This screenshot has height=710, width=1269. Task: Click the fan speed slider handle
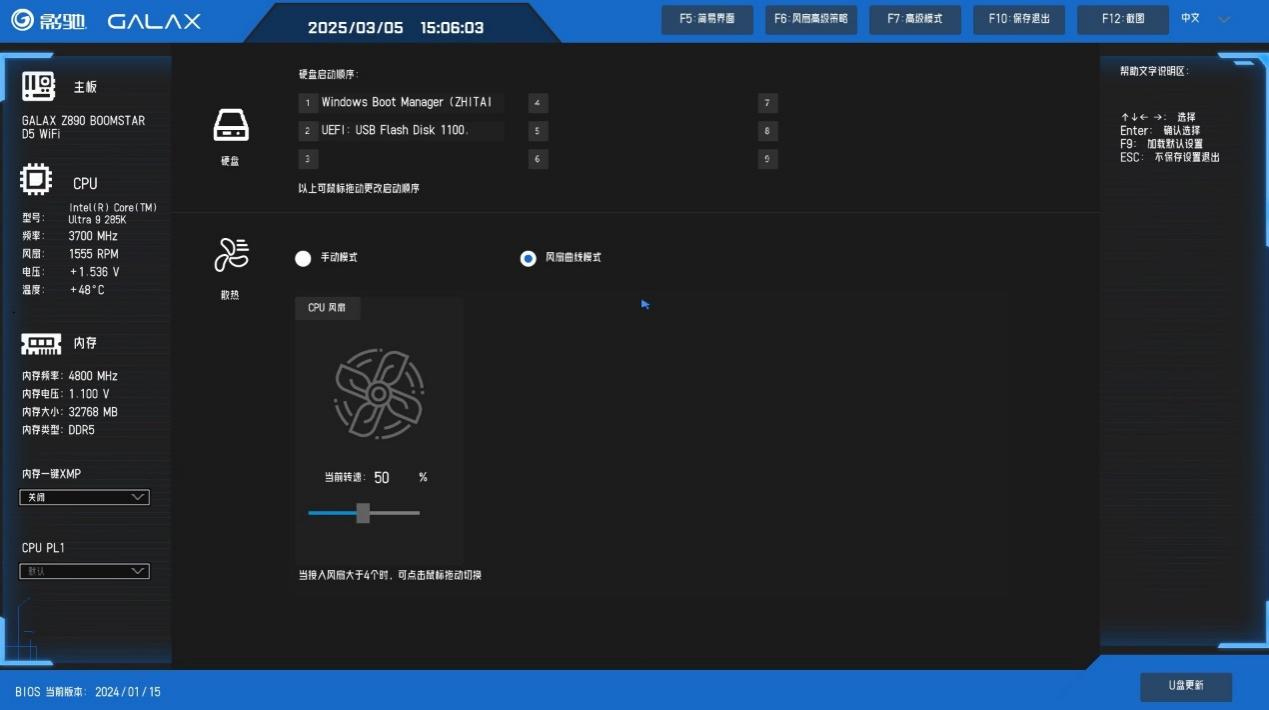click(x=363, y=513)
